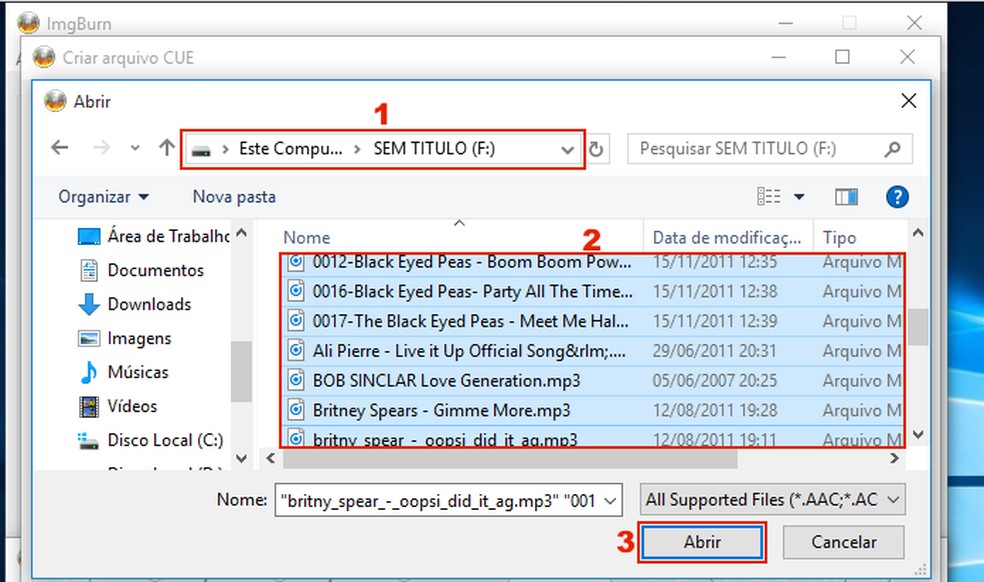Create folder with Nova pasta
Viewport: 984px width, 582px height.
coord(234,197)
